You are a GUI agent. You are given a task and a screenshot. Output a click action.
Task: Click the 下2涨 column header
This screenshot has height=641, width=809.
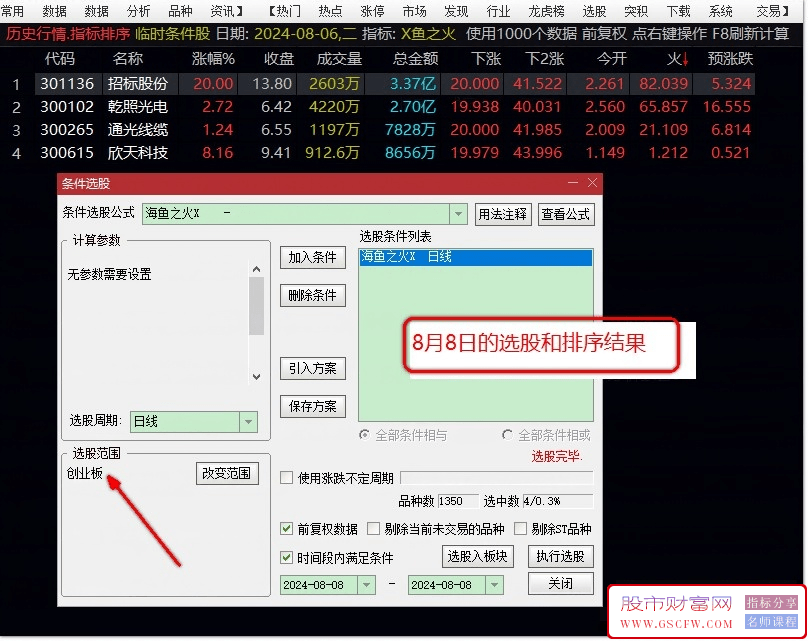tap(545, 59)
